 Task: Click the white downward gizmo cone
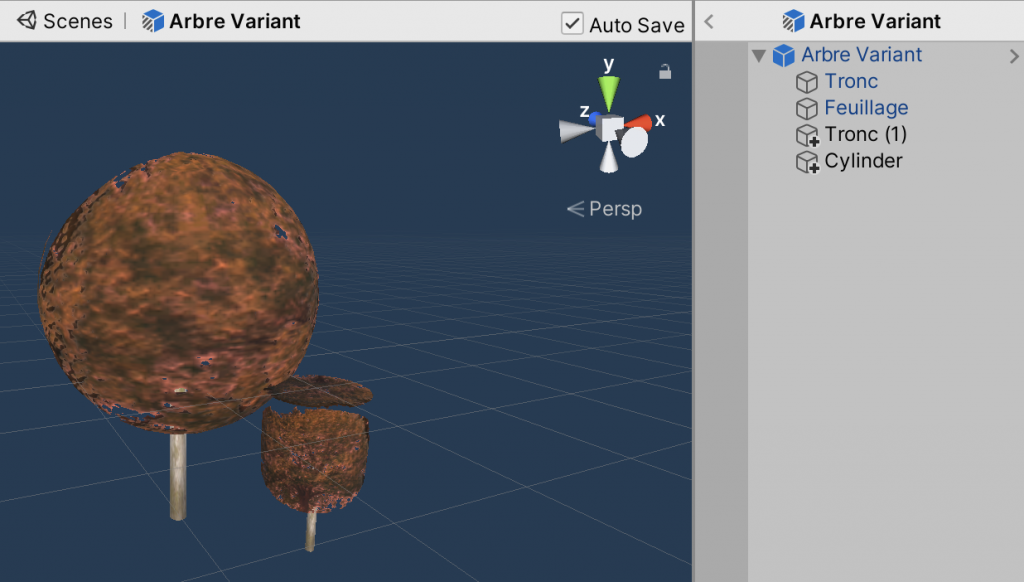tap(608, 158)
